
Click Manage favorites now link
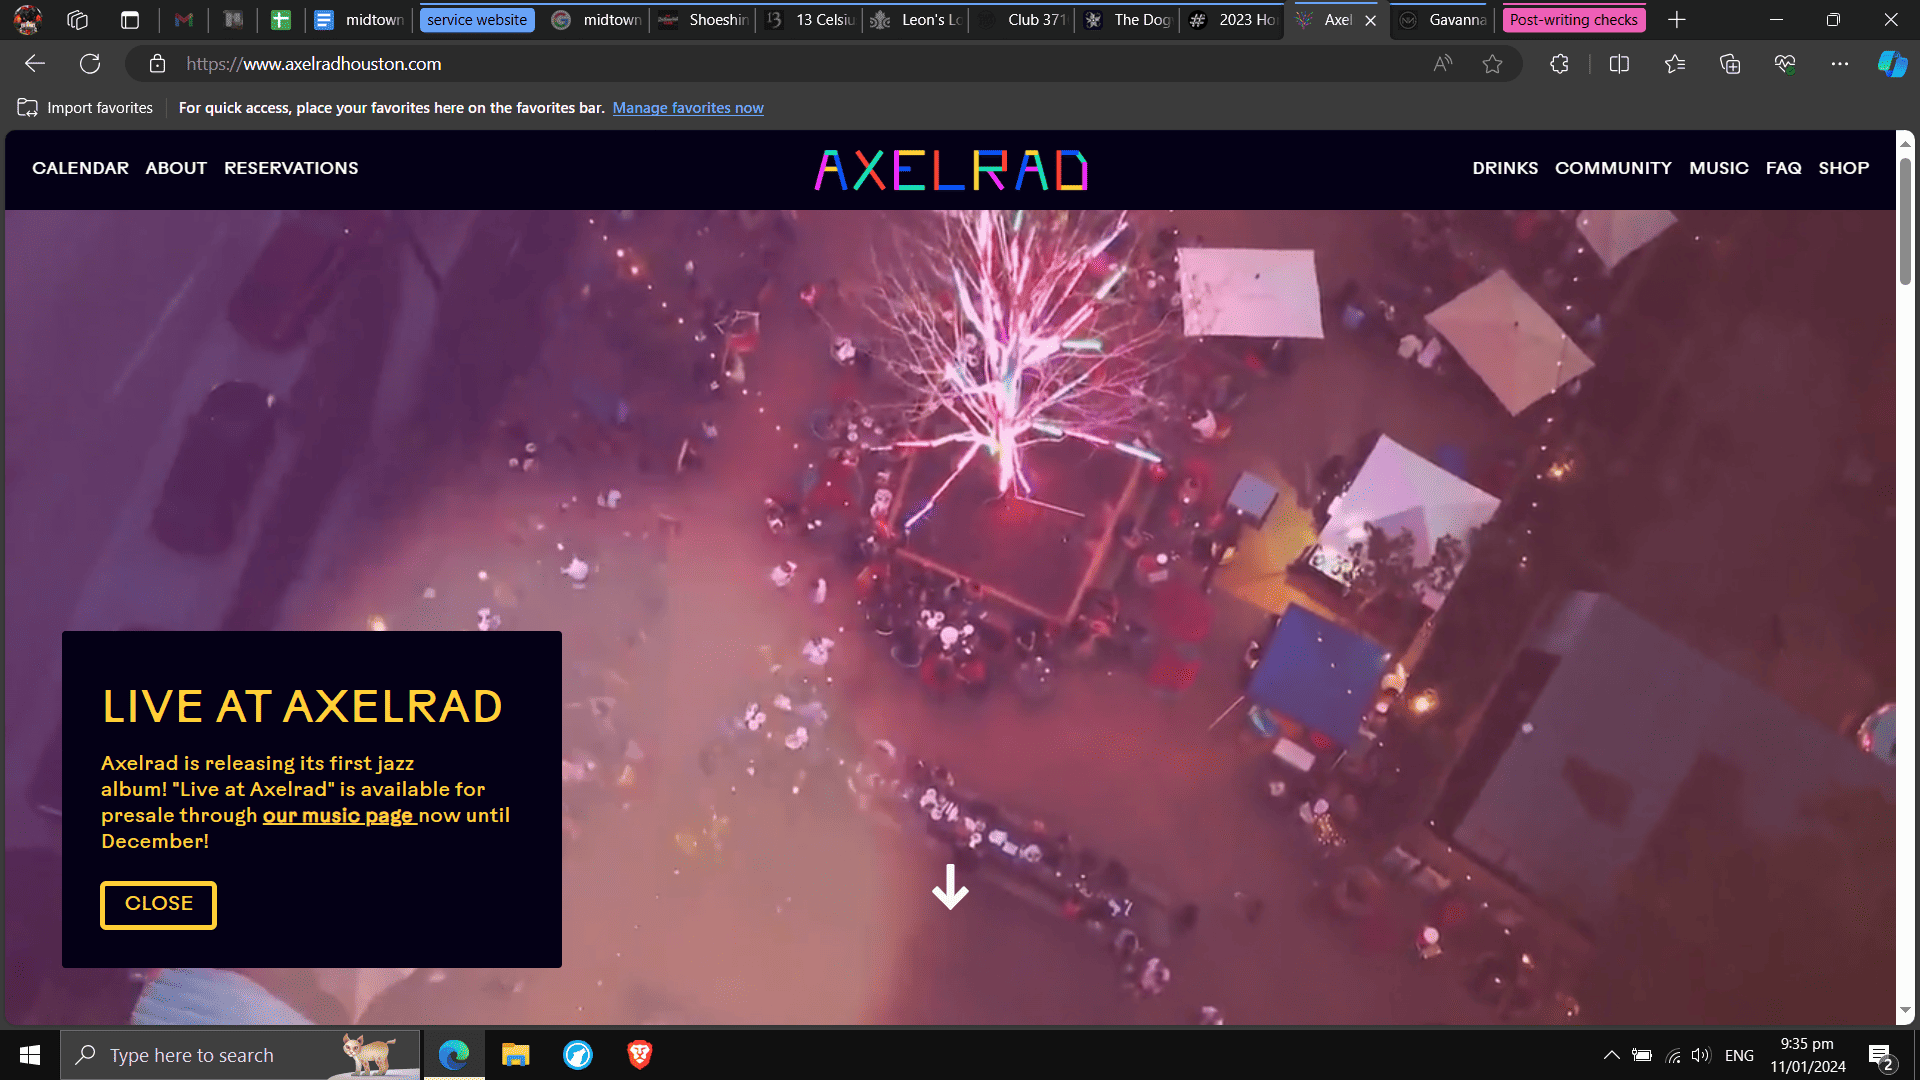pos(688,108)
